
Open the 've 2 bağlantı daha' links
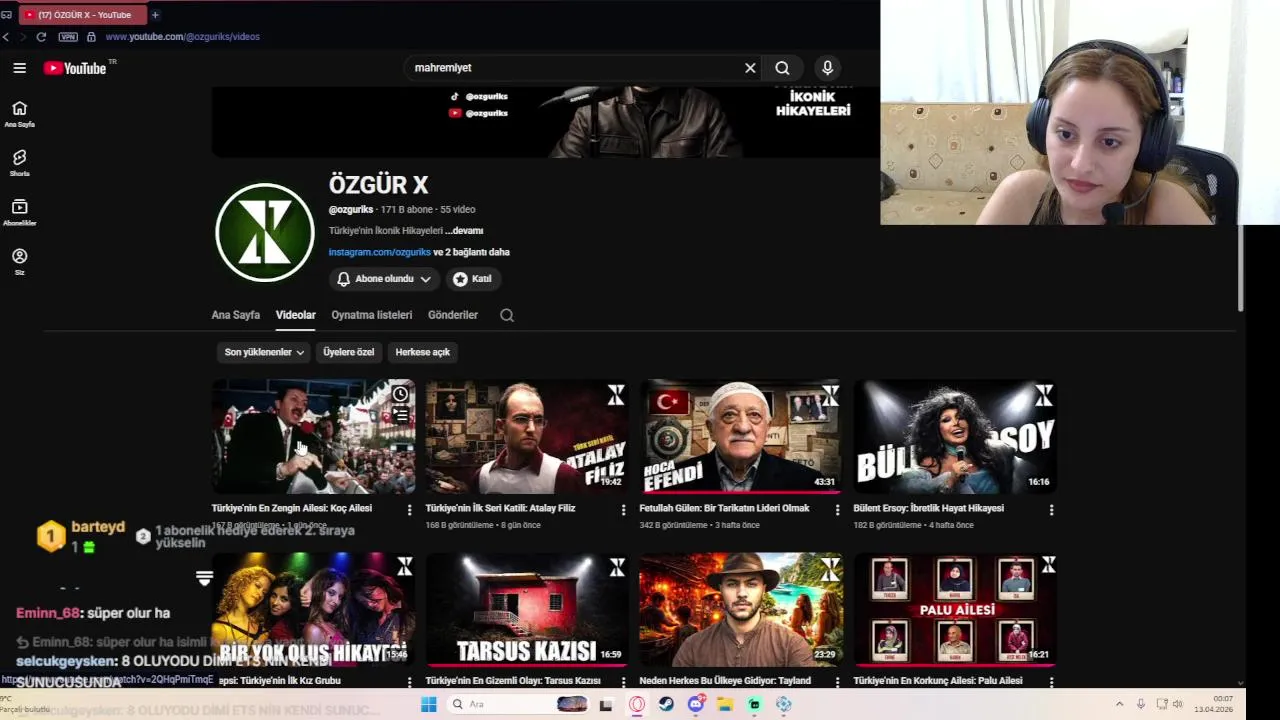click(x=471, y=252)
